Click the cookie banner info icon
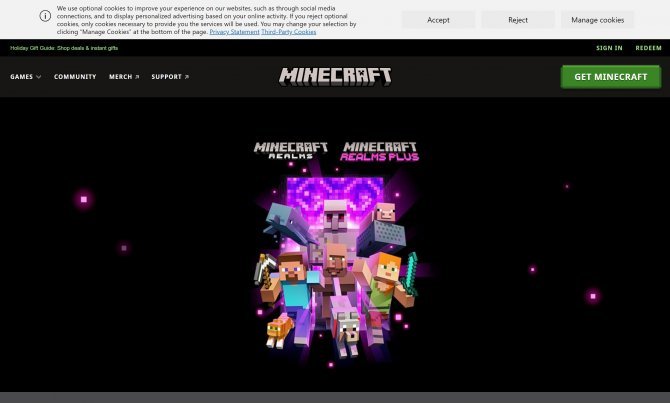This screenshot has height=403, width=670. tap(45, 16)
